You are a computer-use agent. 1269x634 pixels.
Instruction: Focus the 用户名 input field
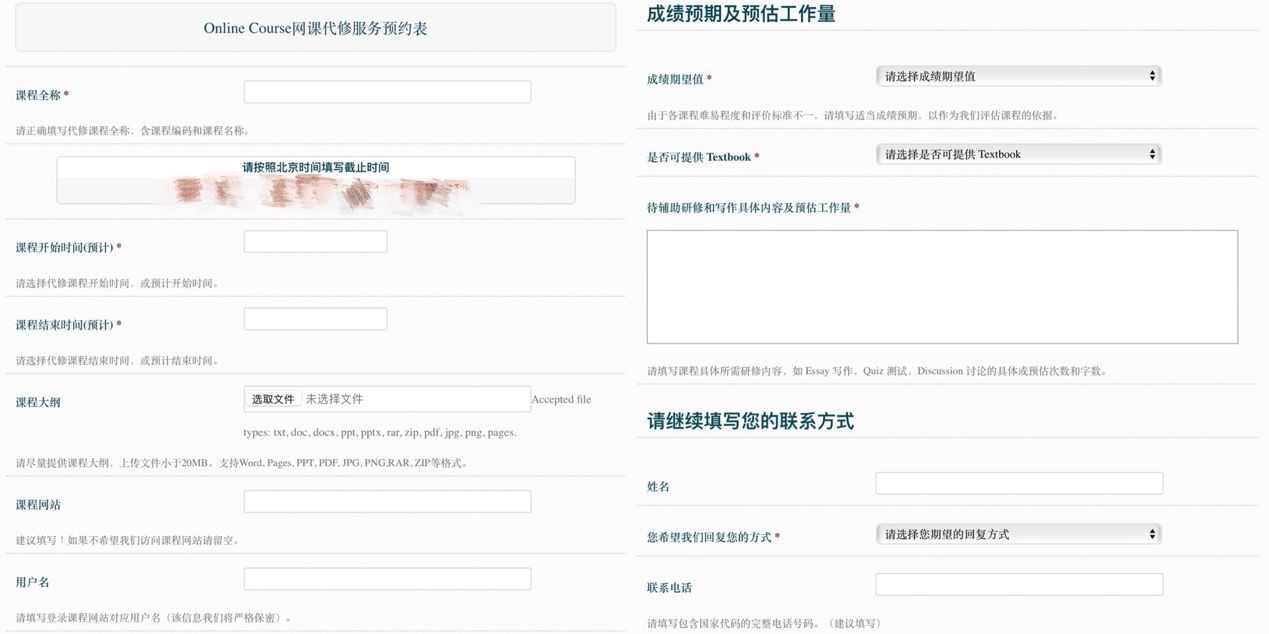[x=385, y=578]
